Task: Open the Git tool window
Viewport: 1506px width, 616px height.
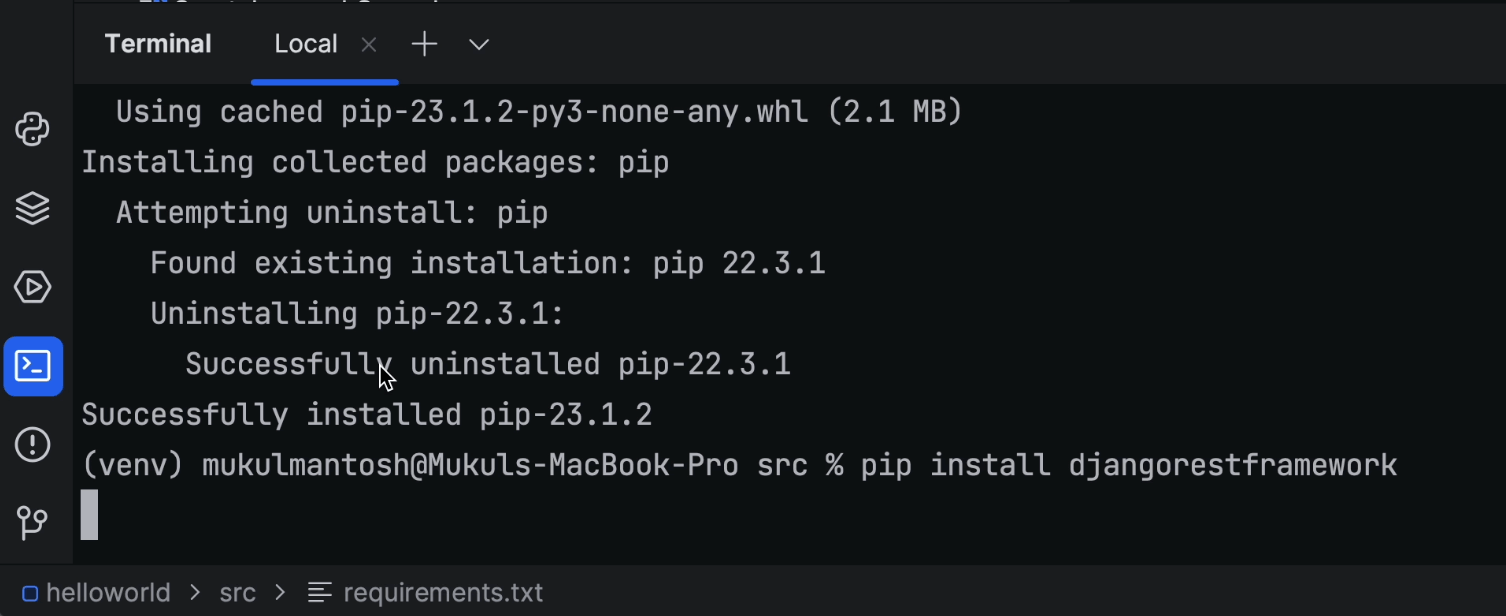Action: 33,522
